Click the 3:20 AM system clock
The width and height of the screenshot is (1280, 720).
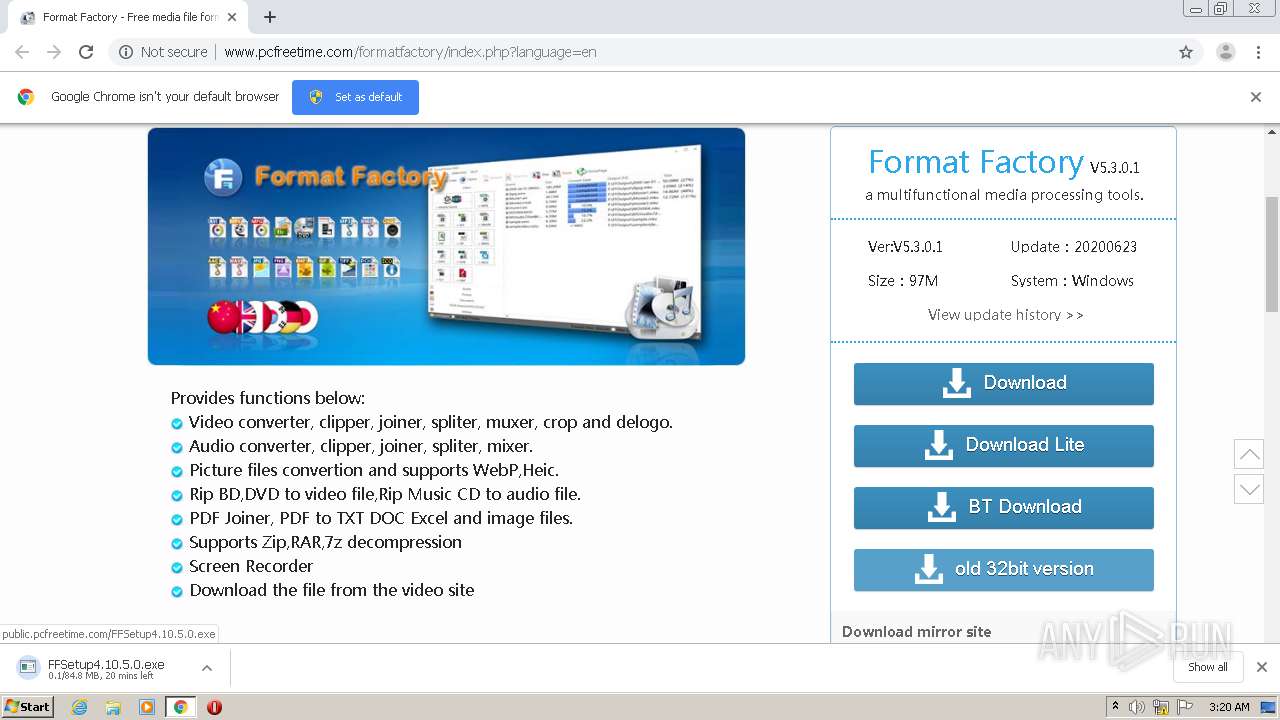pyautogui.click(x=1229, y=707)
